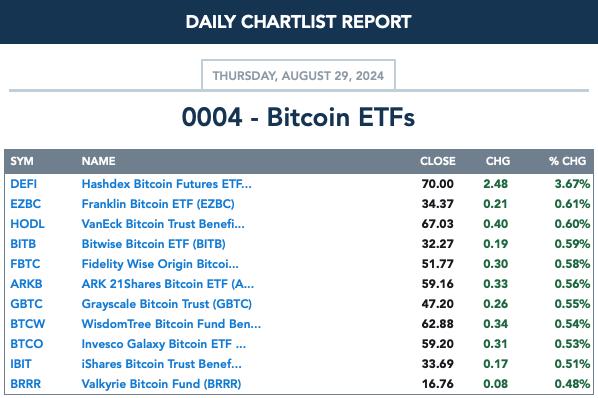Viewport: 598px width, 398px height.
Task: Open the EZBC symbol link
Action: click(x=25, y=204)
